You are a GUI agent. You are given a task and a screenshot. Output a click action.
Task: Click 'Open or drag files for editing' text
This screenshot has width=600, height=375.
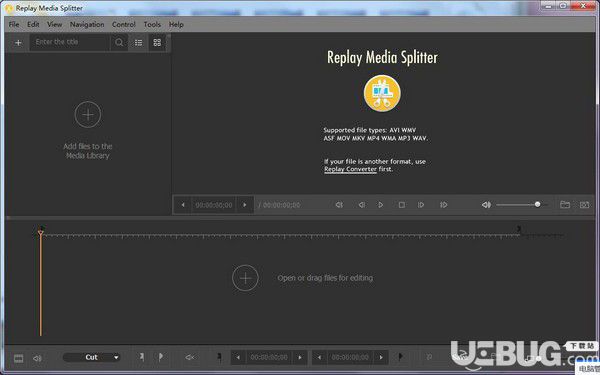click(x=325, y=278)
